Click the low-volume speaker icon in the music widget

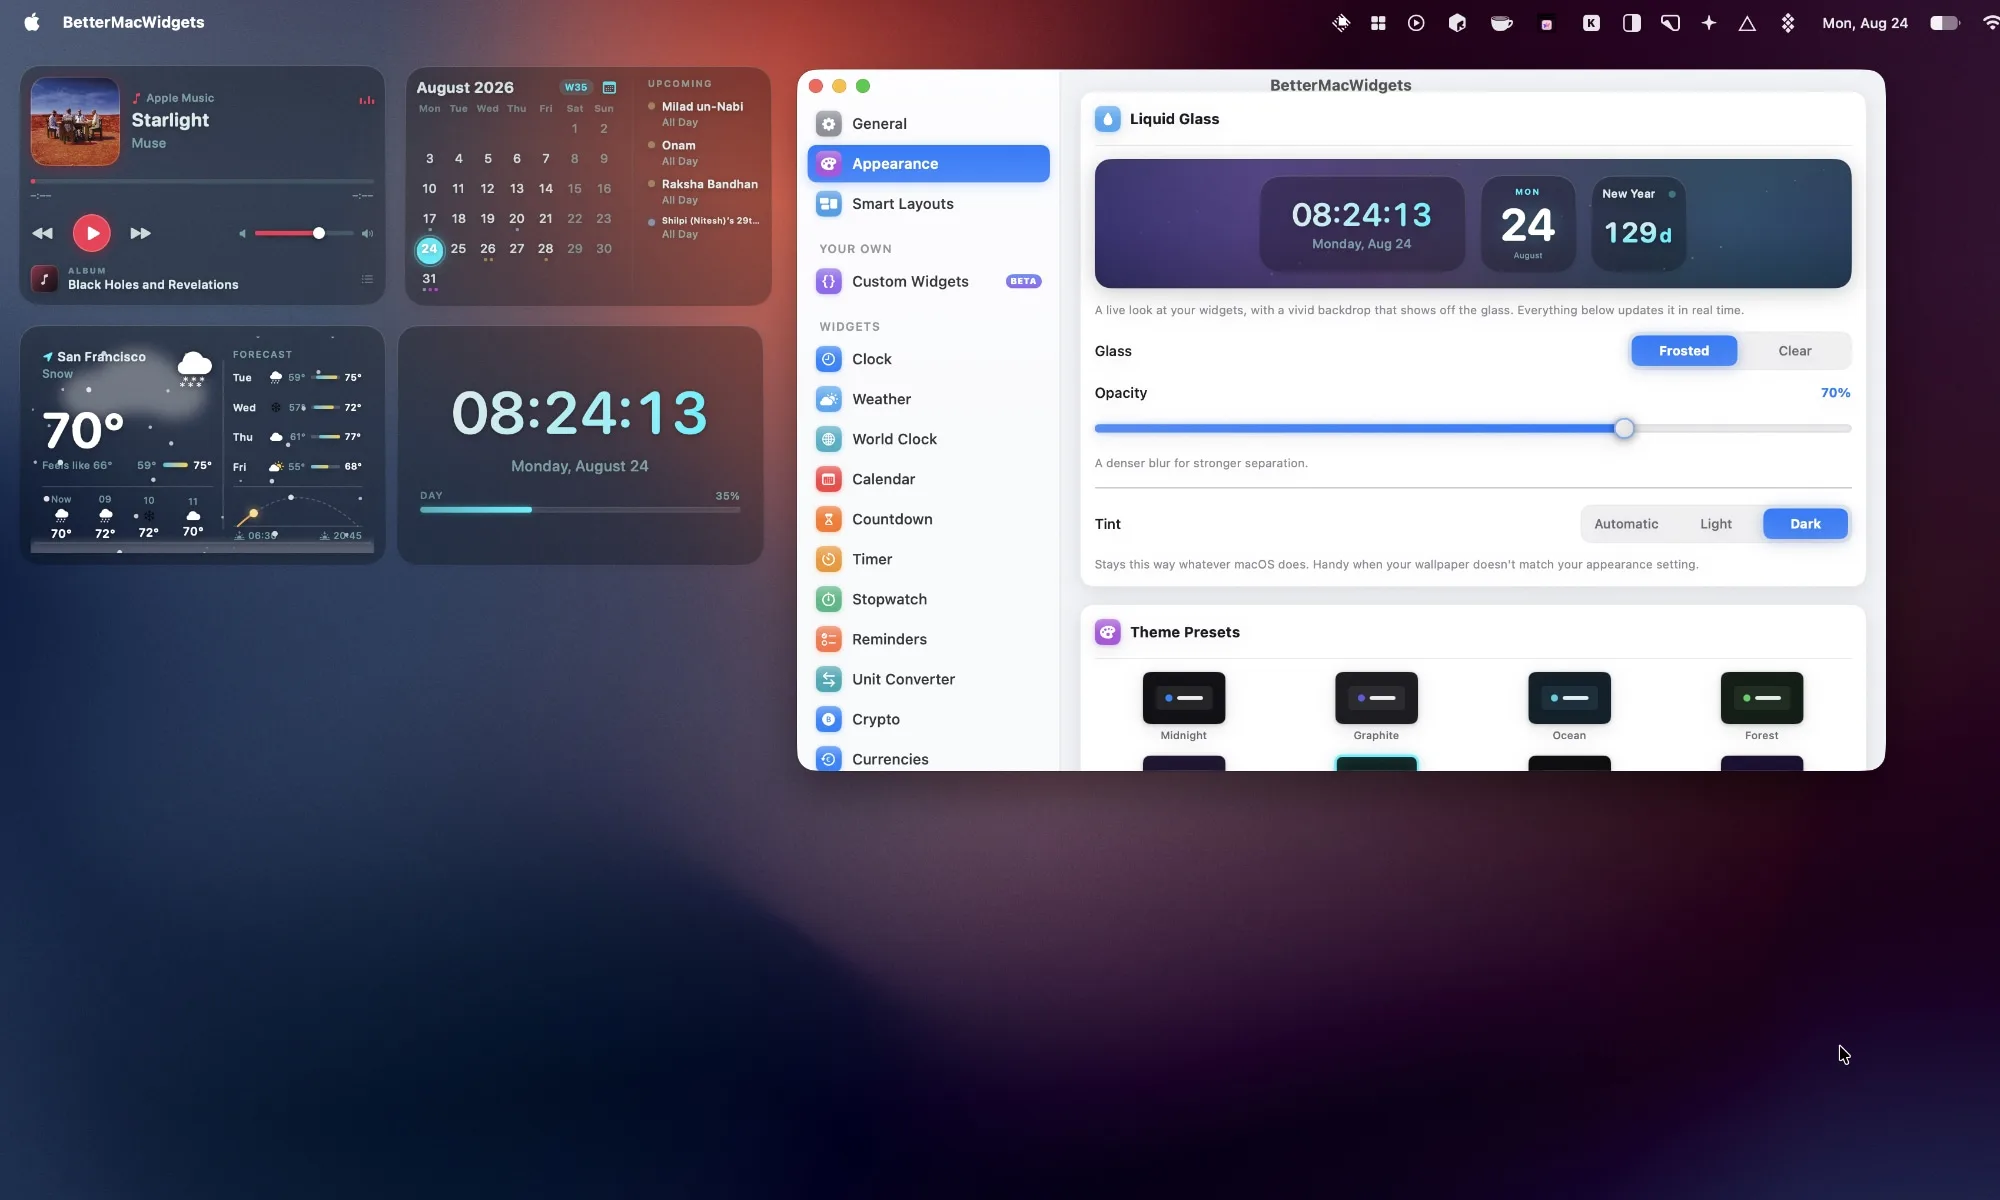(242, 234)
